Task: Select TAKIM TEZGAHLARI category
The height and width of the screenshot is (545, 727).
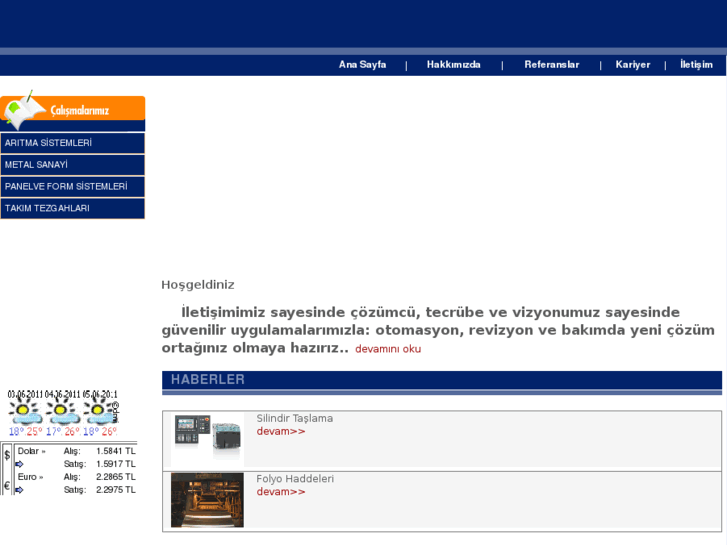Action: point(72,208)
